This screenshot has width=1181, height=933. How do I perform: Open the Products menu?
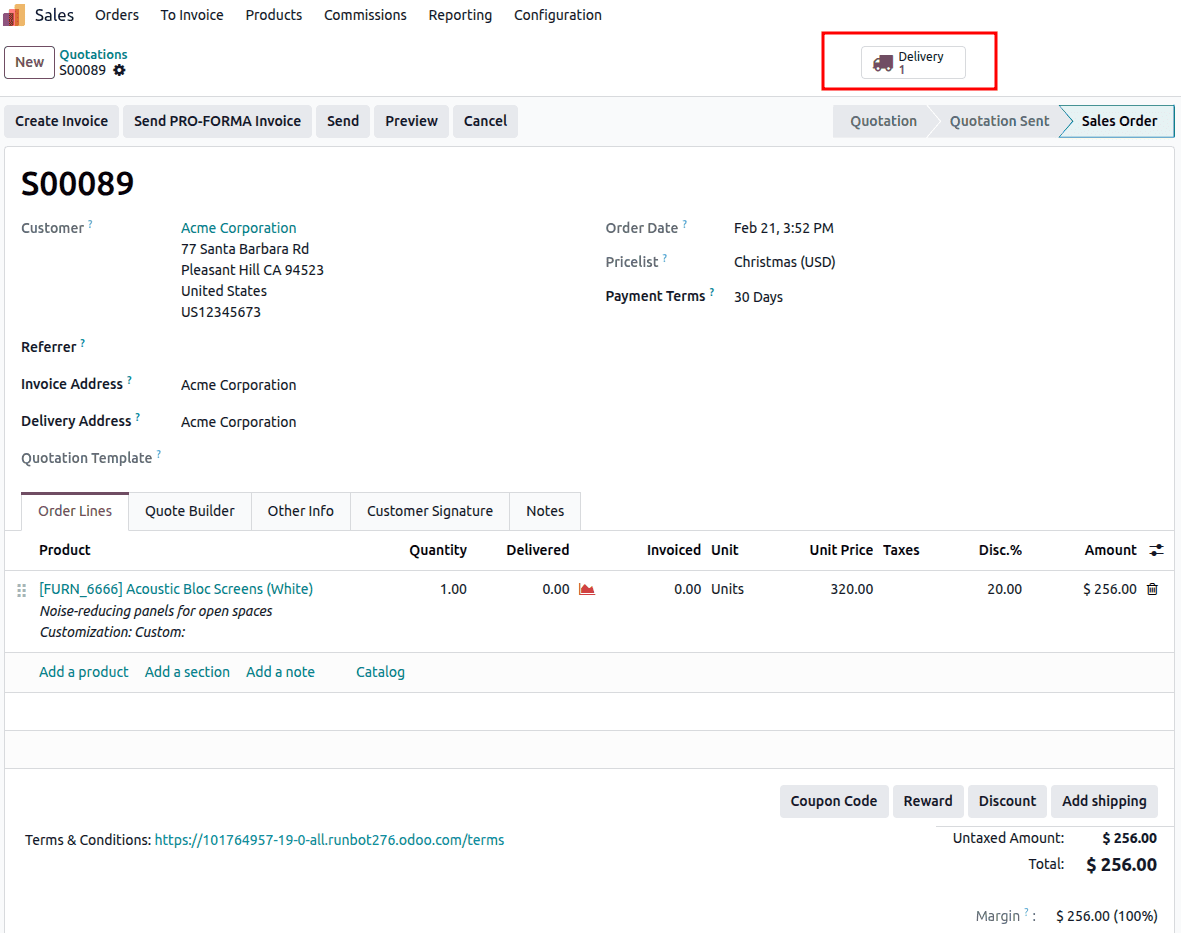coord(273,15)
